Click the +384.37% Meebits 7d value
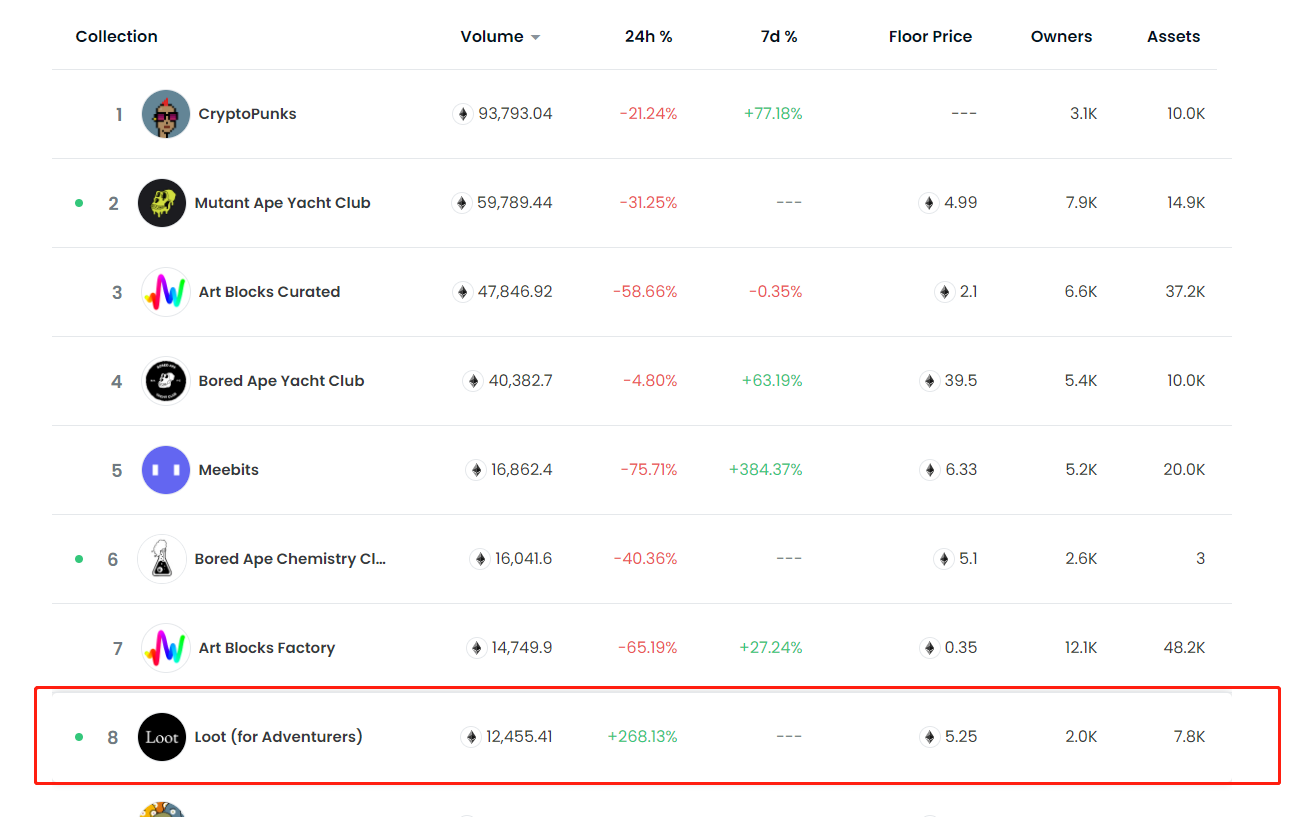Viewport: 1311px width, 817px height. coord(765,470)
